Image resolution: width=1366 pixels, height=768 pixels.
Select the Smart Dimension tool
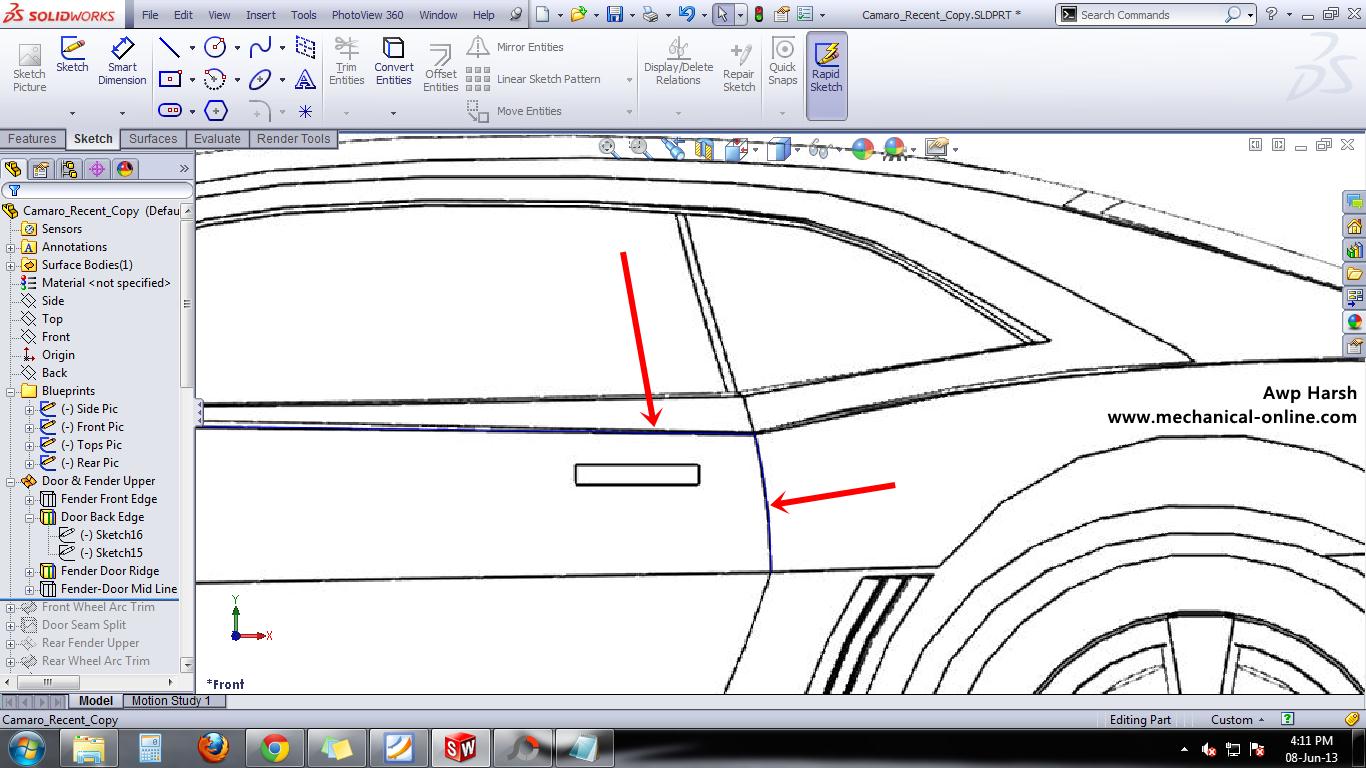tap(122, 62)
